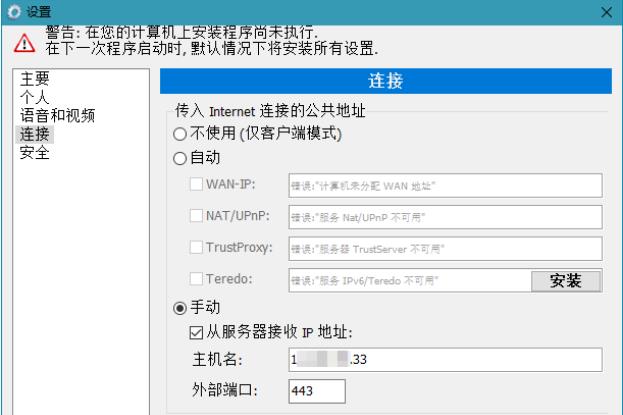This screenshot has width=623, height=415.
Task: Focus the 外部端口 field showing 443
Action: coord(317,391)
